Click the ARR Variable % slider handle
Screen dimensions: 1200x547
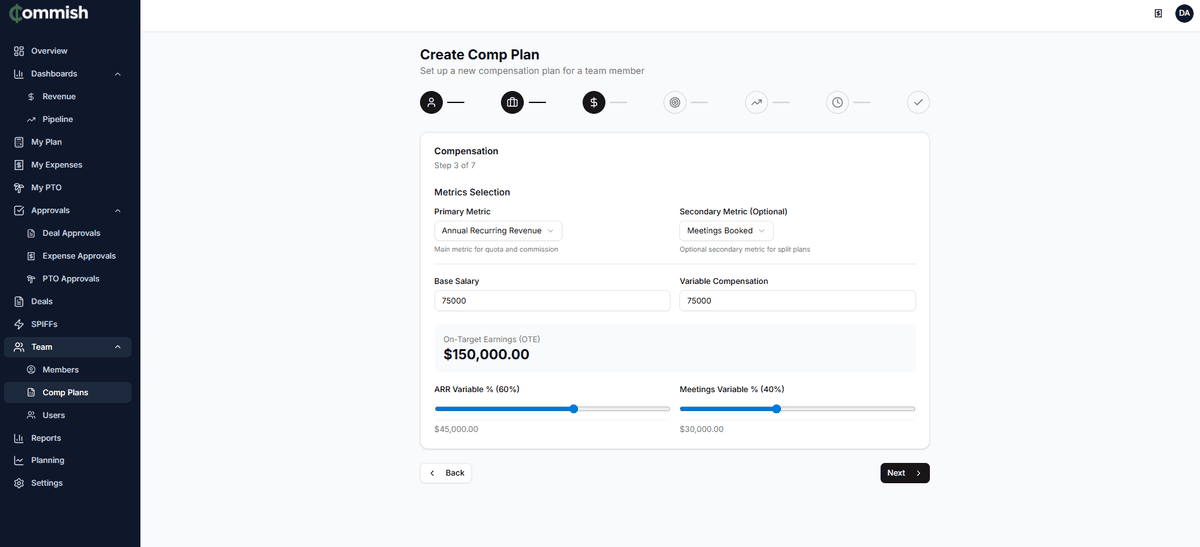pos(574,408)
